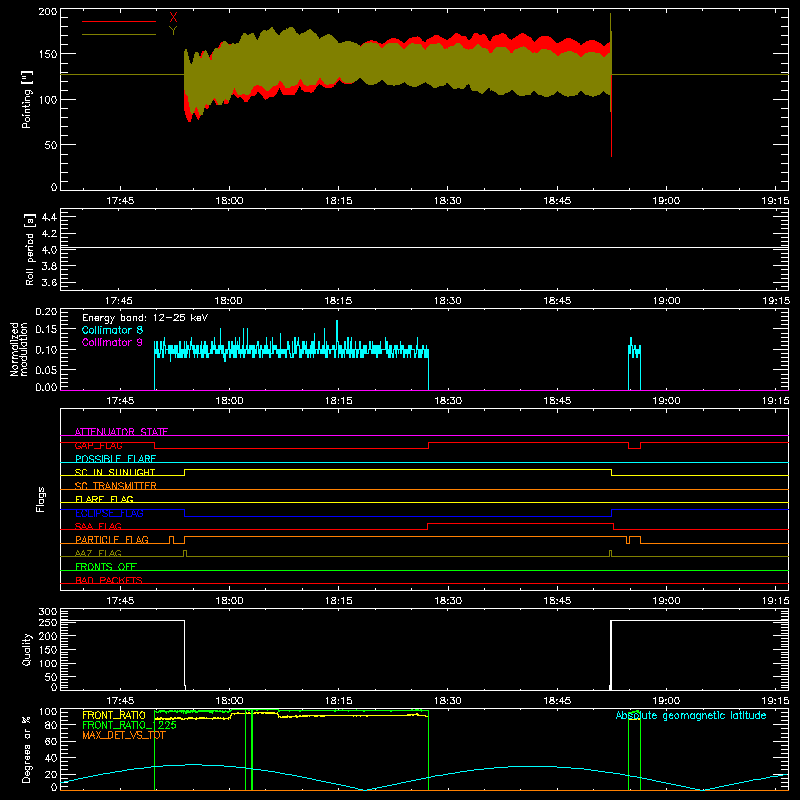Click the cyan "Collimator 8" legend entry

coord(112,330)
